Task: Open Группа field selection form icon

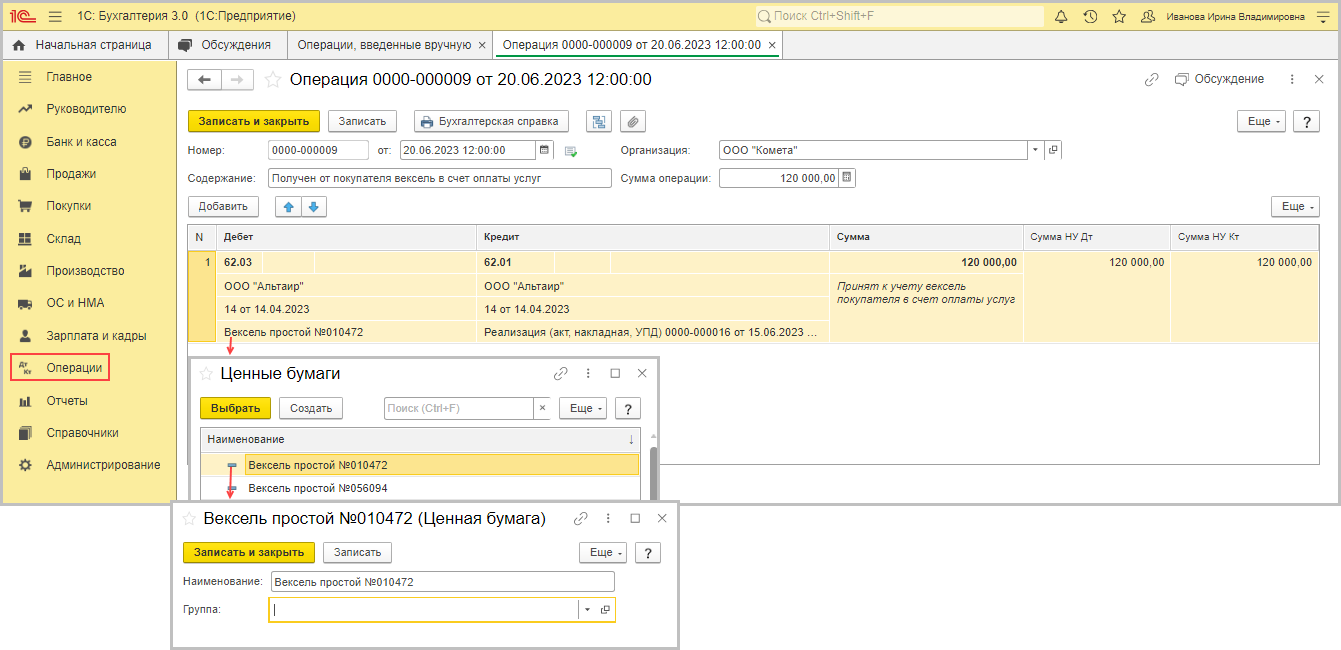Action: pyautogui.click(x=605, y=610)
